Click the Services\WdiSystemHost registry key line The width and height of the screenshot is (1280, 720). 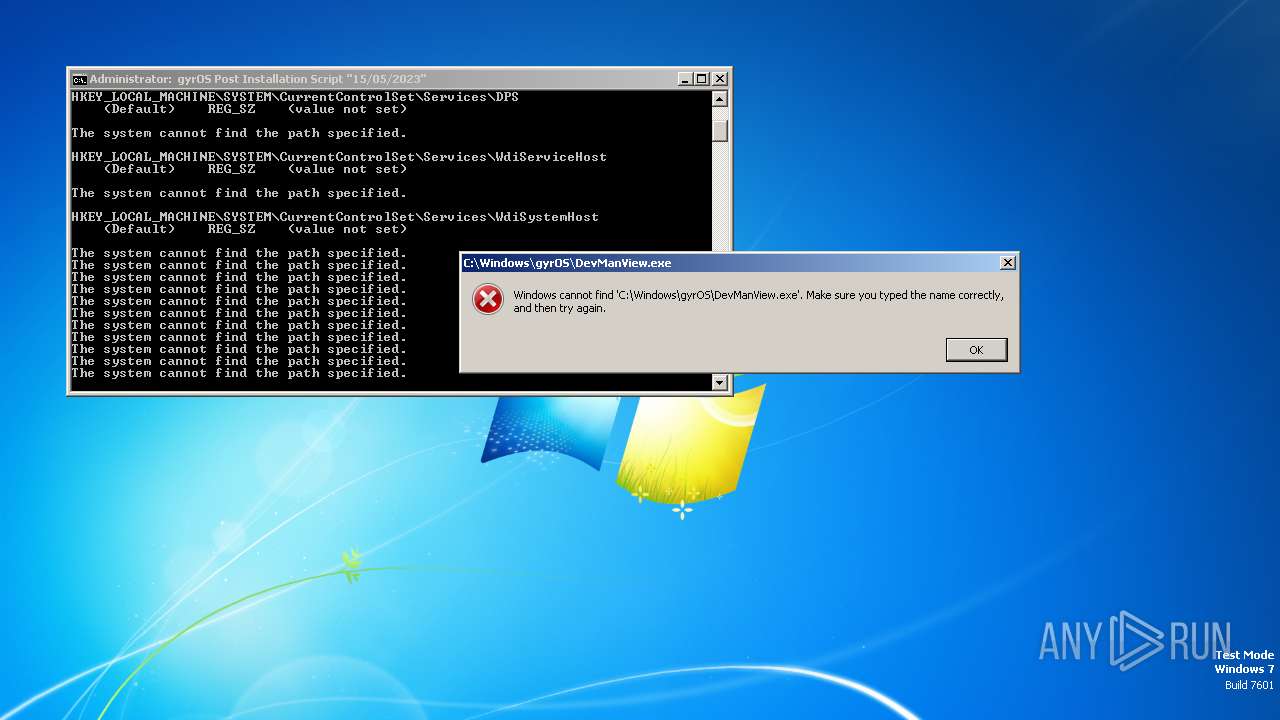(335, 217)
